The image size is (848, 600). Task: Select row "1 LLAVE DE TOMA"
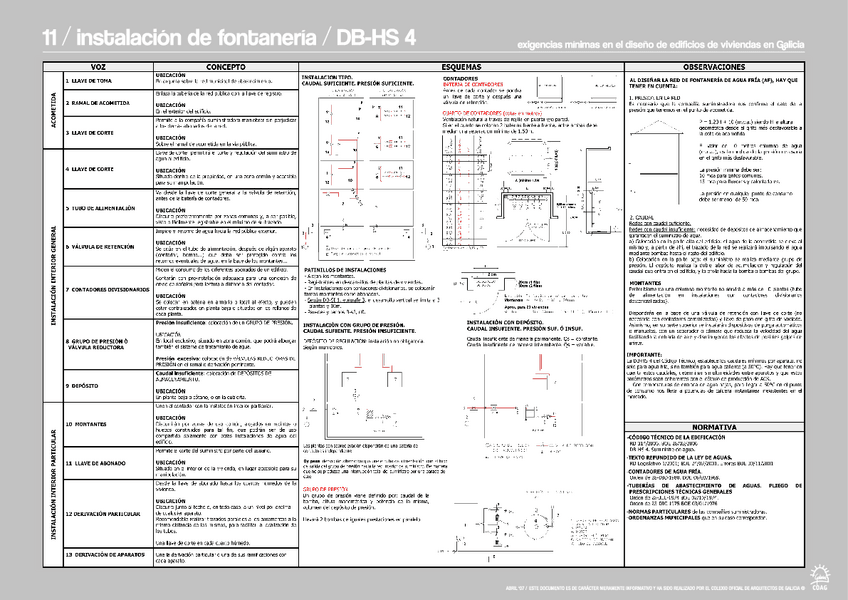click(181, 81)
